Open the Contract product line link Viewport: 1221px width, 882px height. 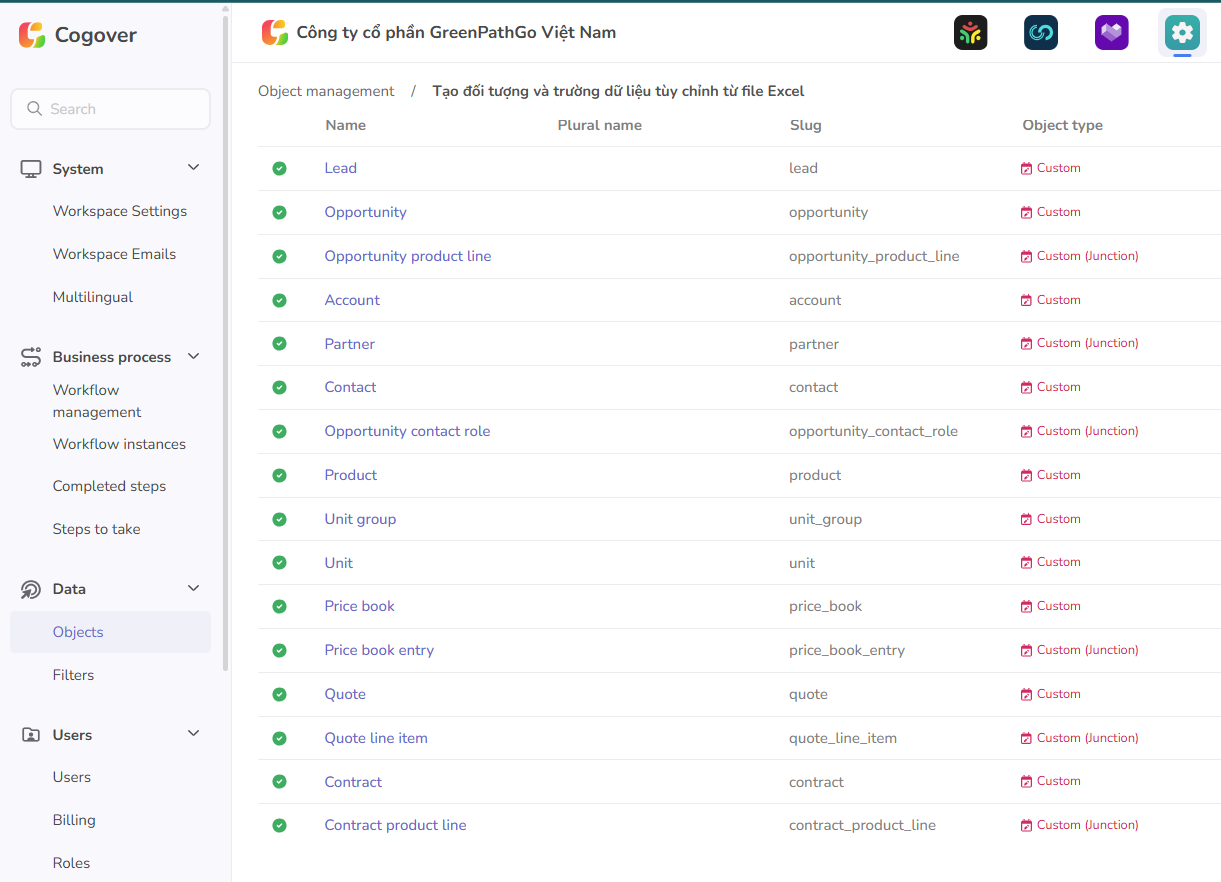click(395, 825)
